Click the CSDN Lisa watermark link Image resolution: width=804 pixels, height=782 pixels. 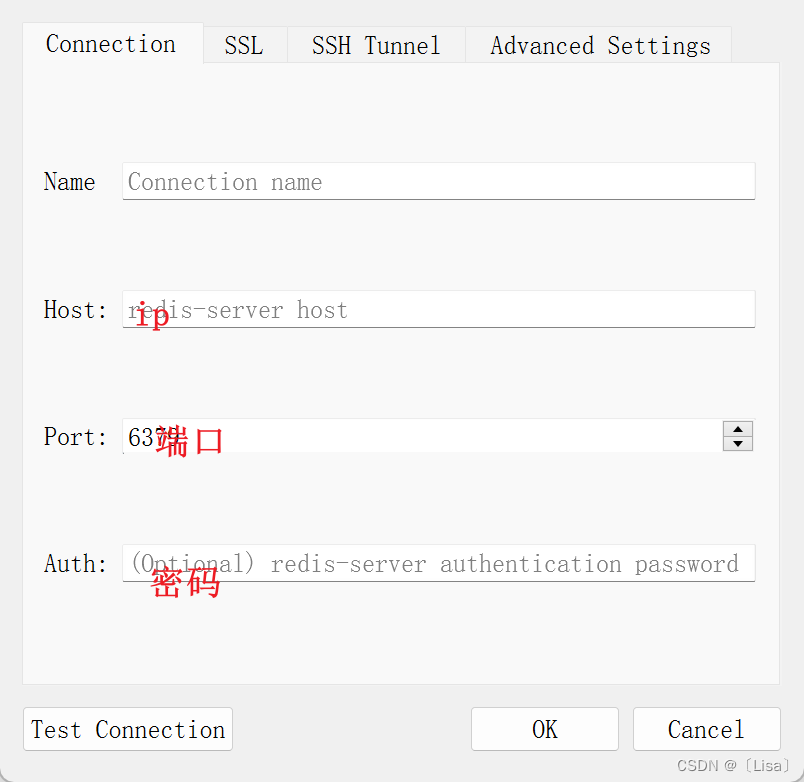tap(731, 765)
